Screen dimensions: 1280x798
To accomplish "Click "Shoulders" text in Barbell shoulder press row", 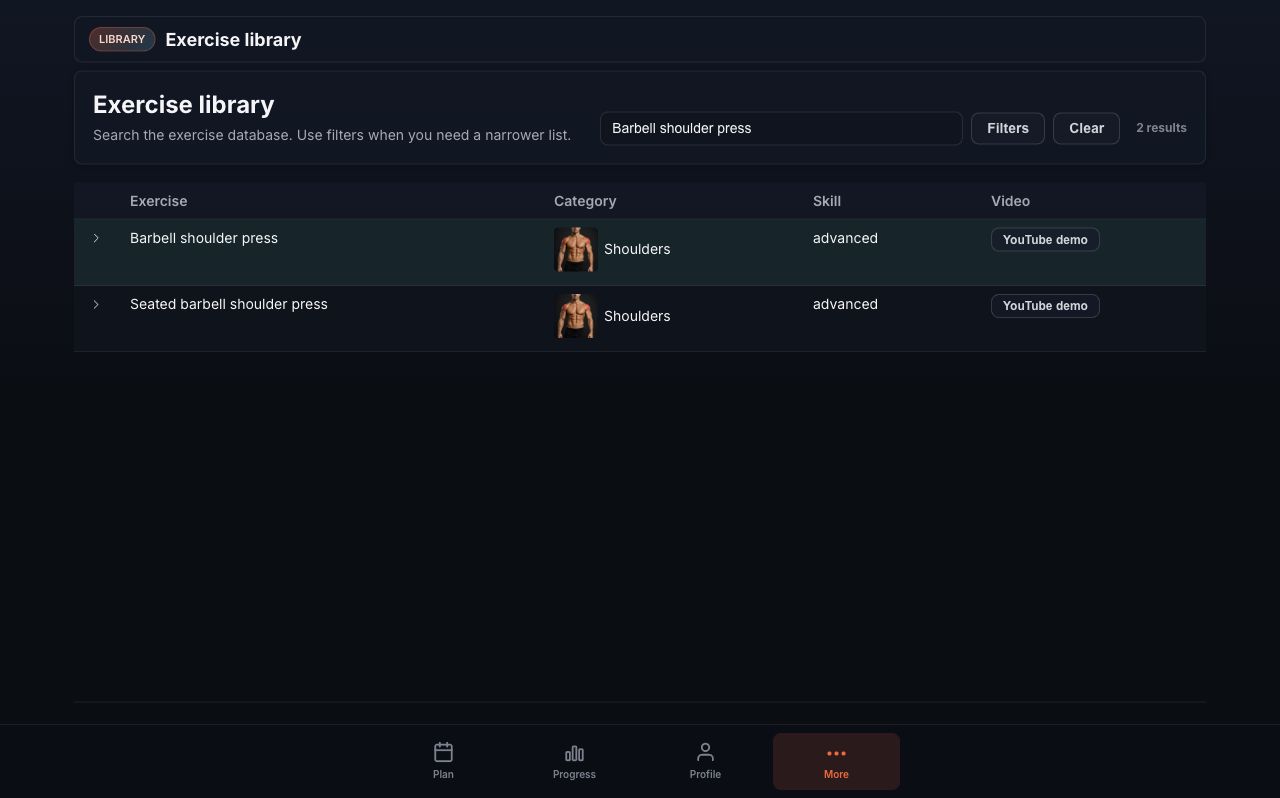I will click(x=637, y=249).
